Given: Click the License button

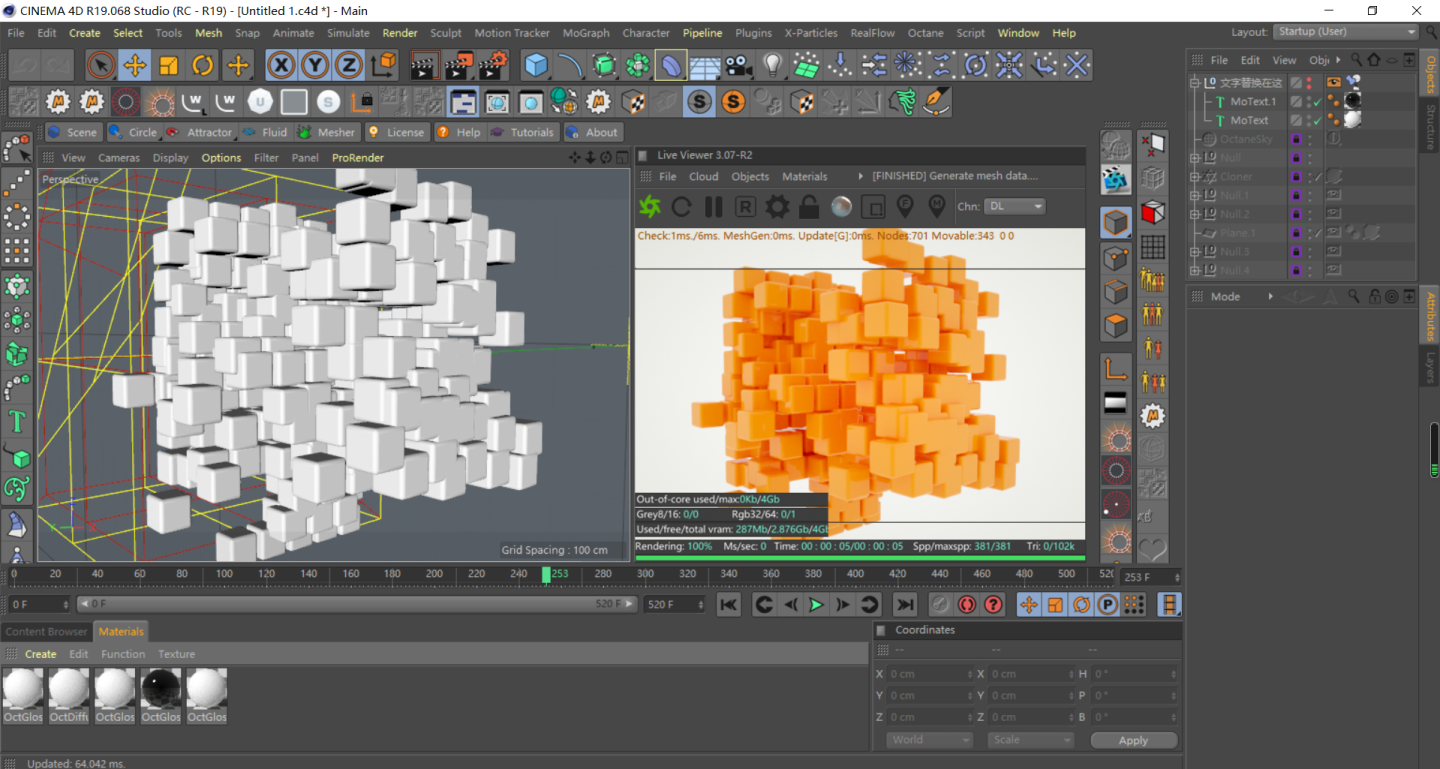Looking at the screenshot, I should (396, 132).
